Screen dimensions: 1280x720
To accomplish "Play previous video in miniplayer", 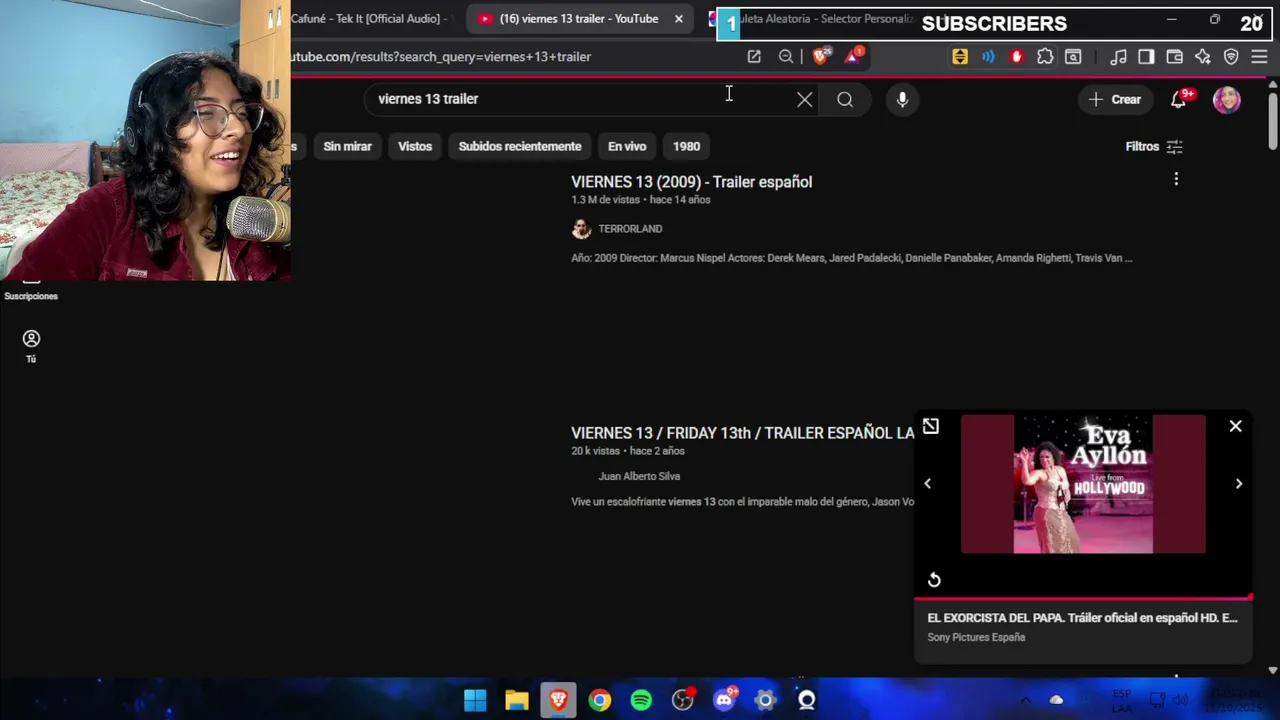I will pos(927,484).
